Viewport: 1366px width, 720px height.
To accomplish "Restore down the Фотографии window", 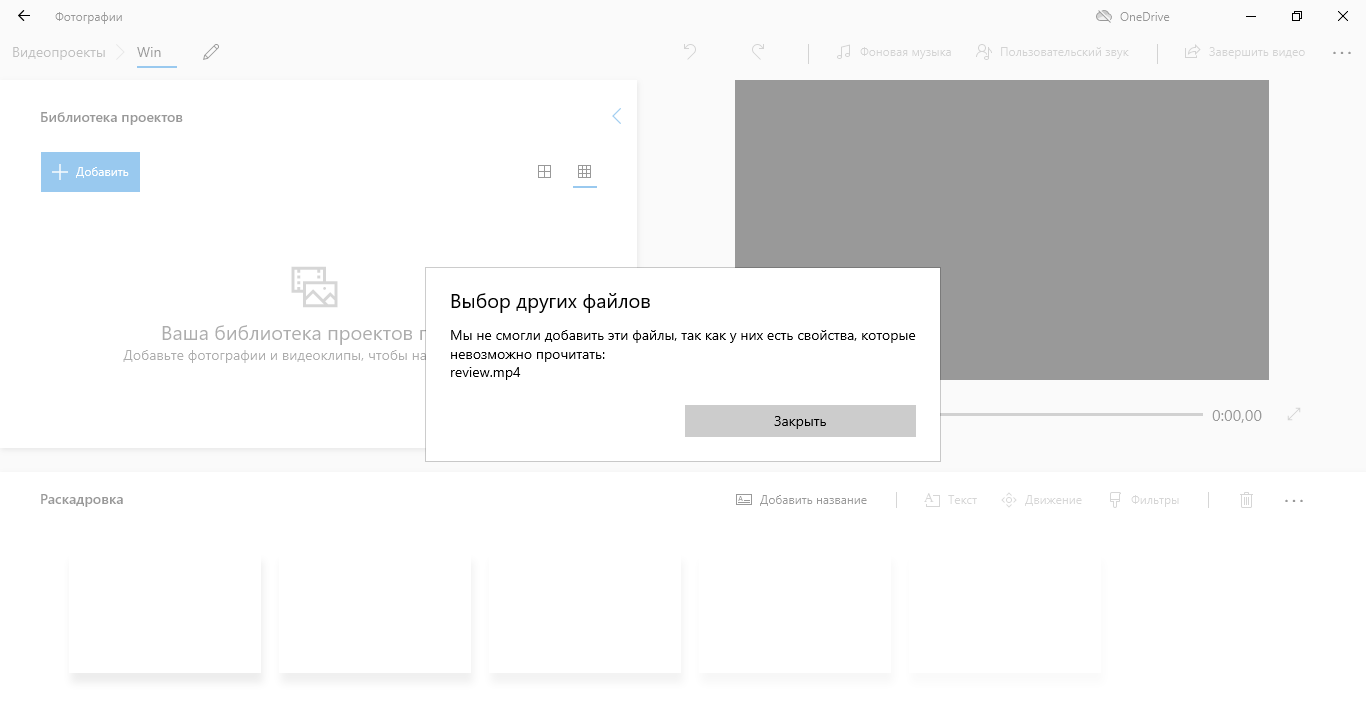I will 1297,17.
